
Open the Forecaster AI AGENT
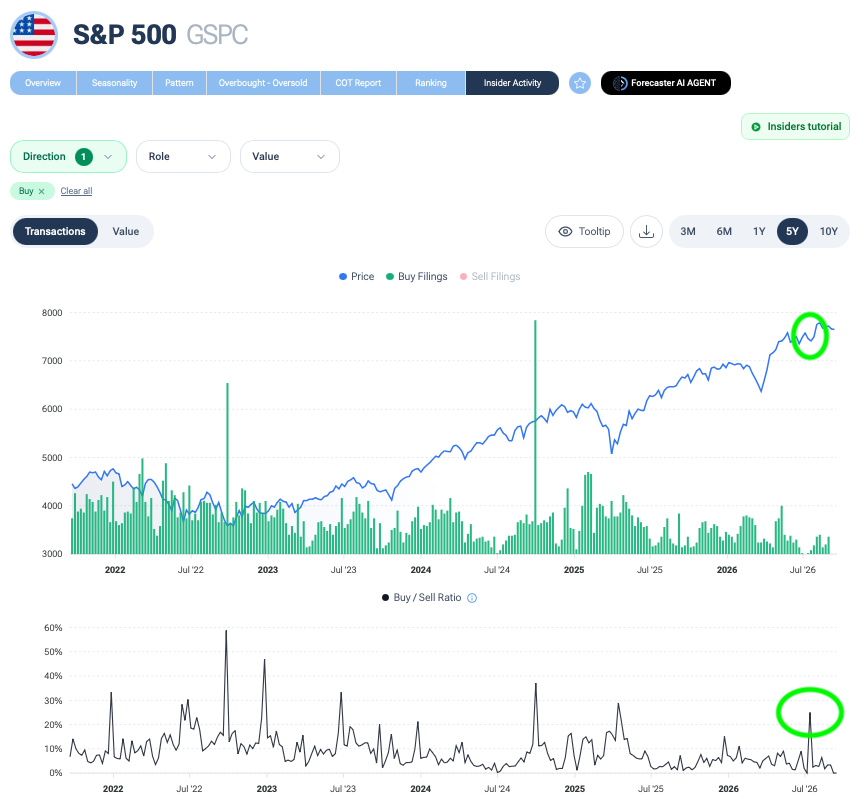pyautogui.click(x=666, y=83)
